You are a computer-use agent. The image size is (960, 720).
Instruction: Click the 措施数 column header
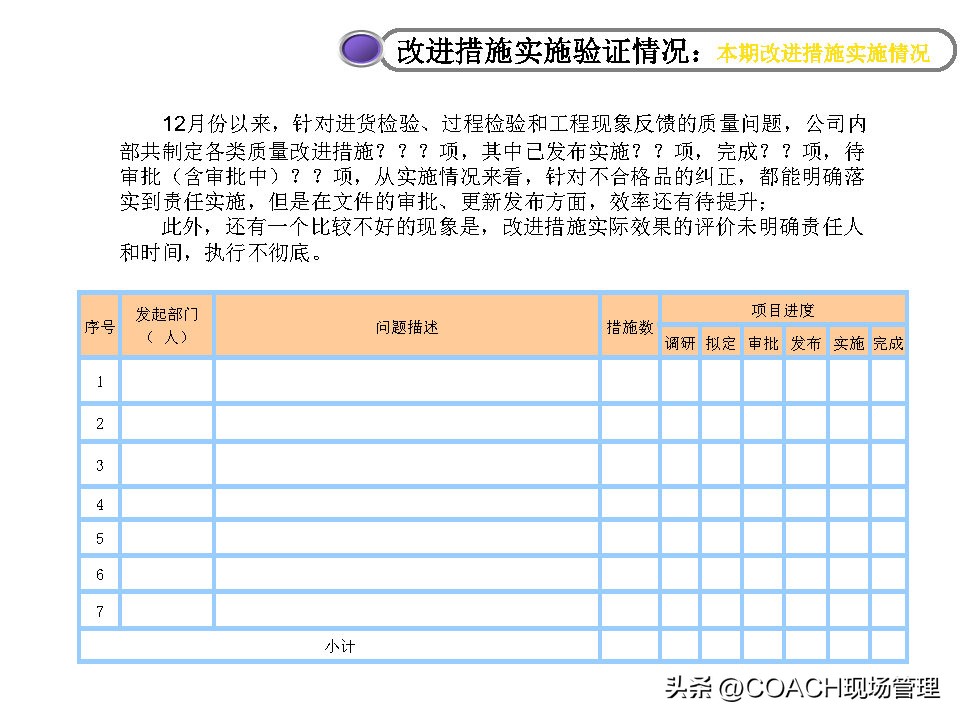point(629,325)
